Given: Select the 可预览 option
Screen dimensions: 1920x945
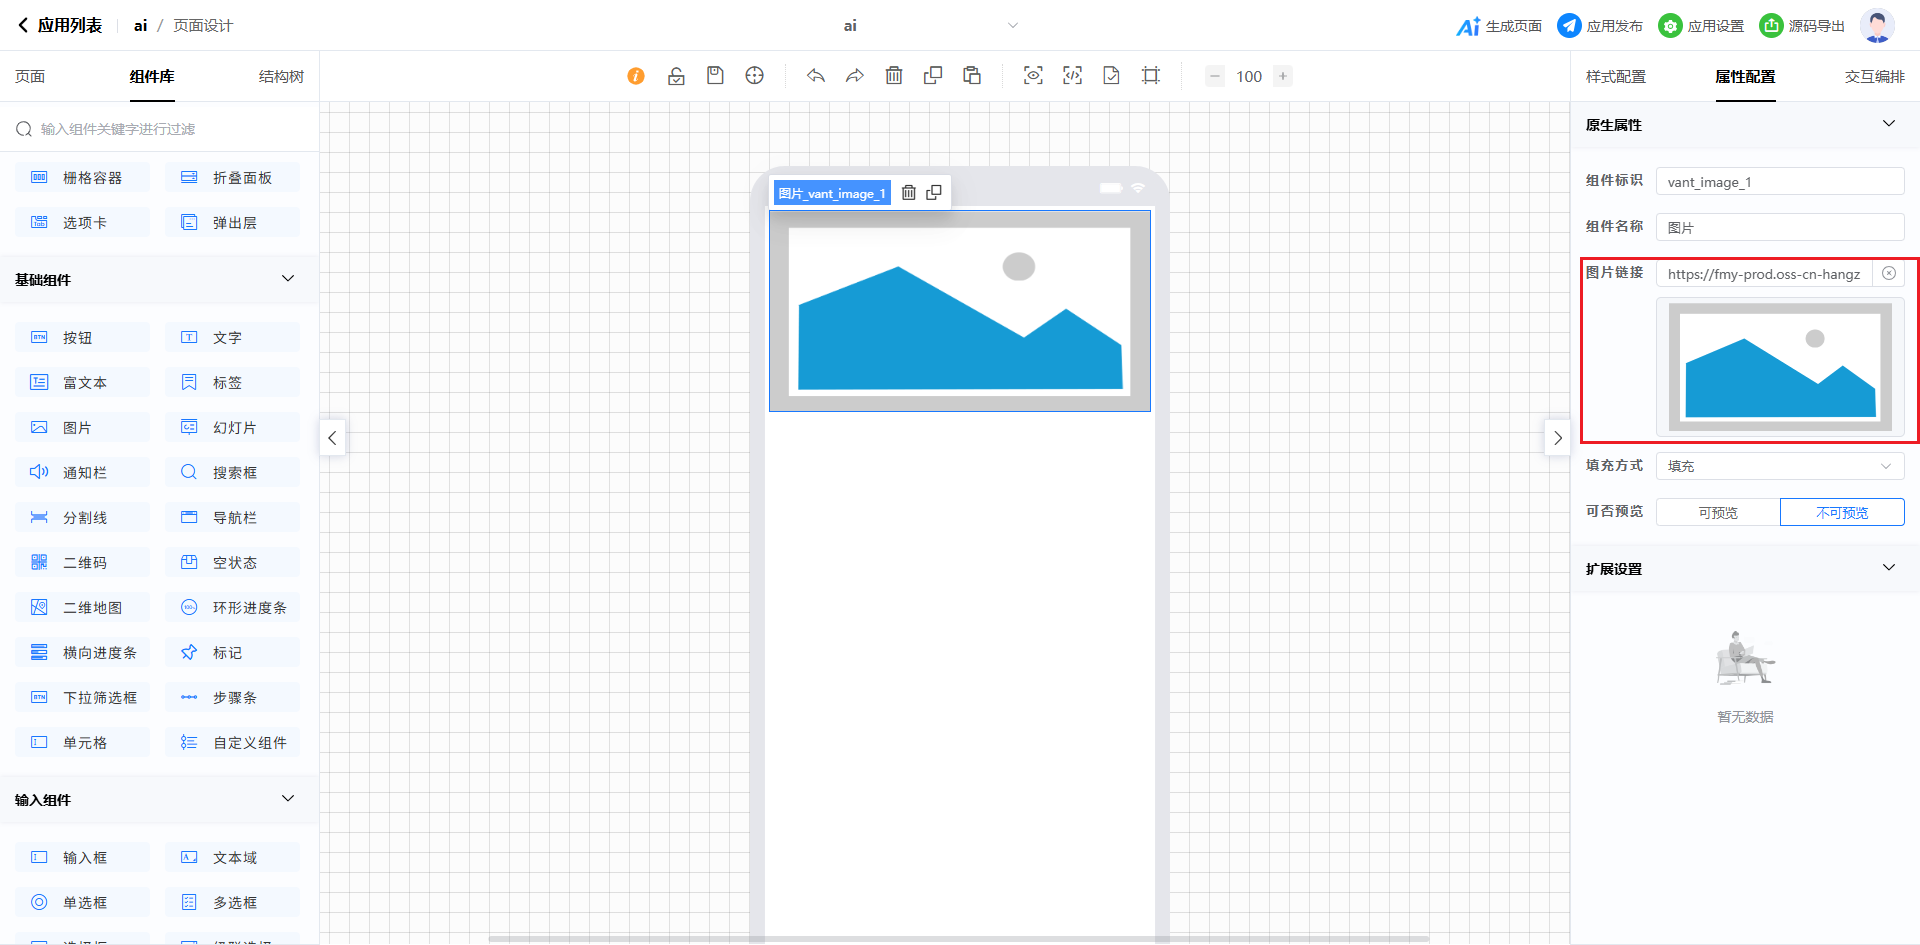Looking at the screenshot, I should tap(1718, 512).
